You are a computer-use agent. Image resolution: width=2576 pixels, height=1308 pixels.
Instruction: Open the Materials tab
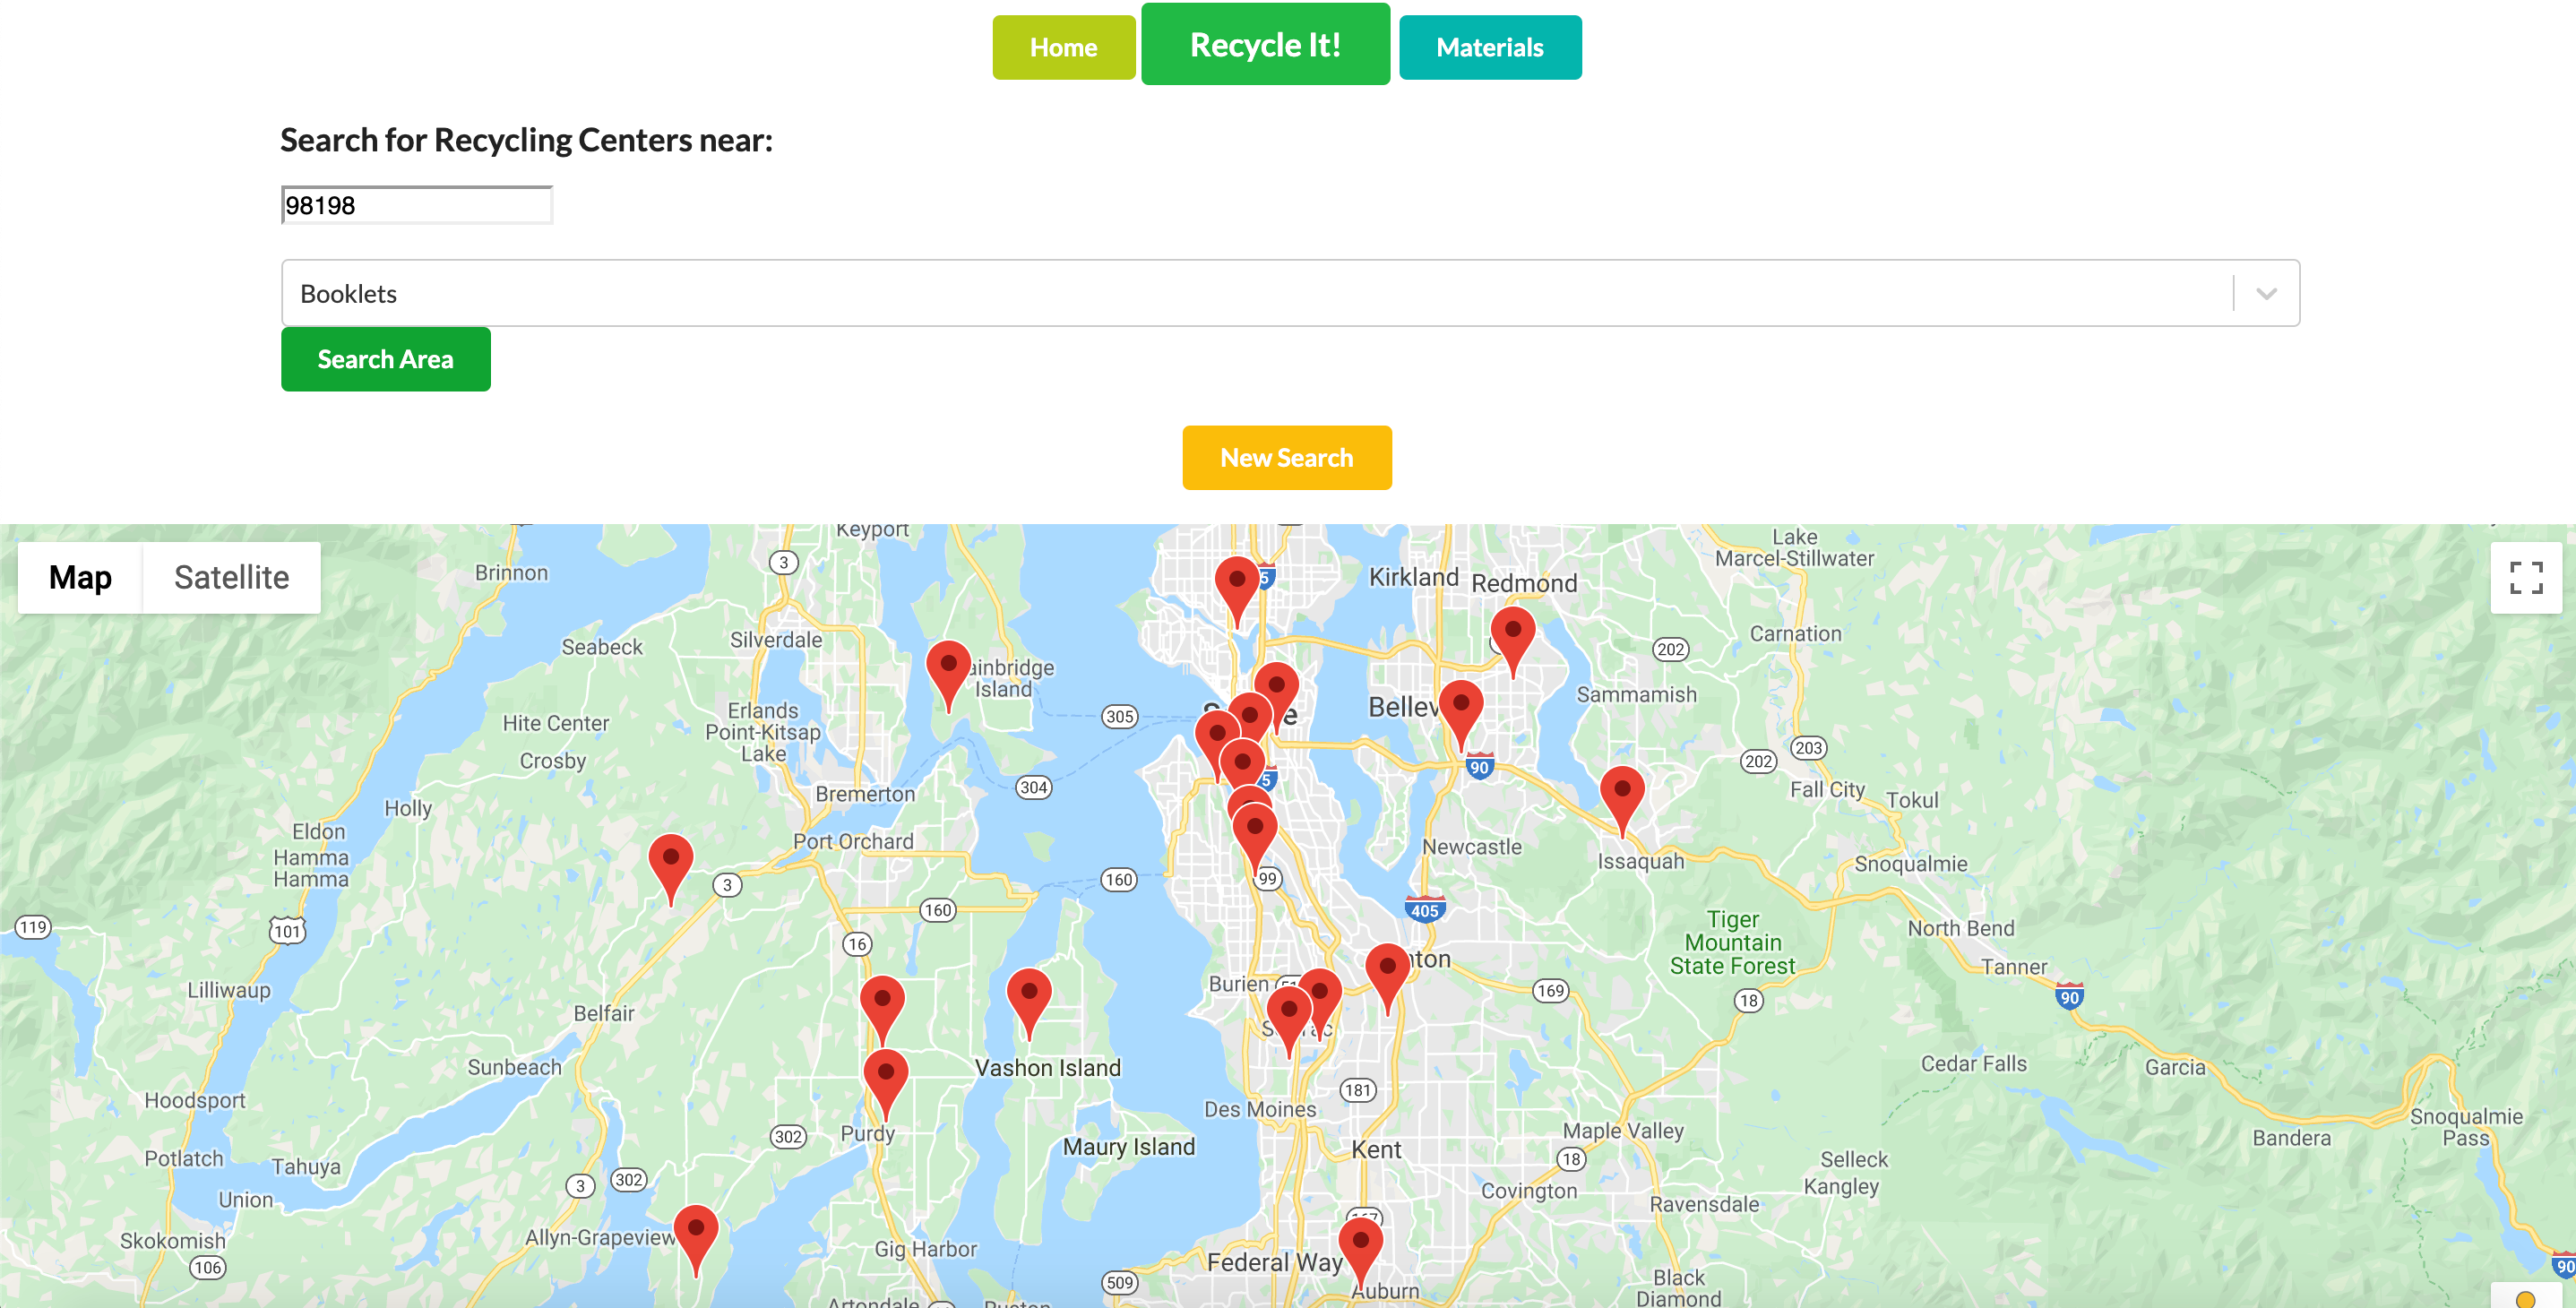(1489, 46)
